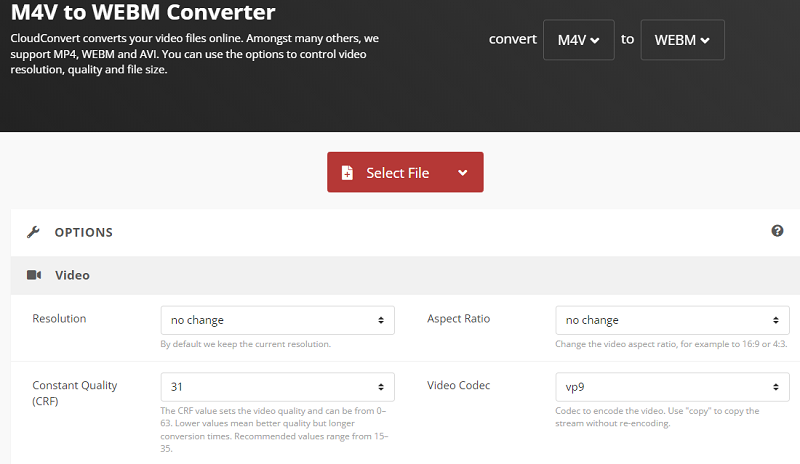Open the Resolution dropdown
This screenshot has height=464, width=800.
(277, 320)
